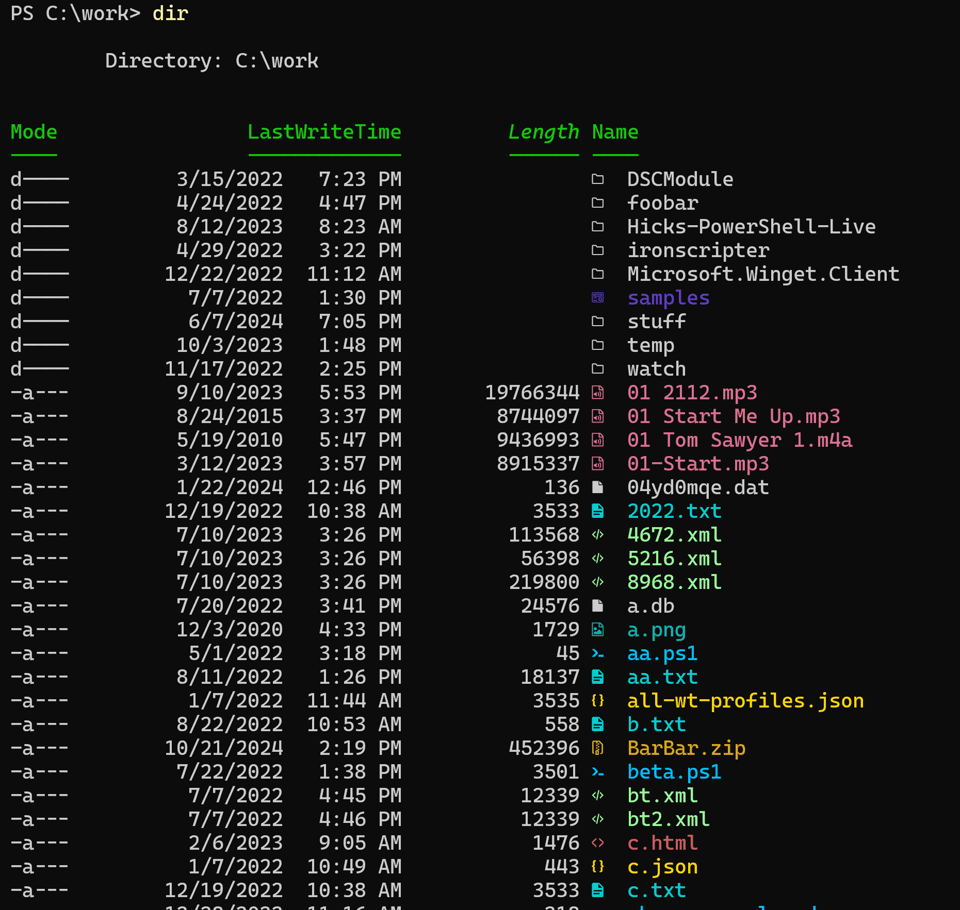Click the samples folder name

pyautogui.click(x=669, y=298)
